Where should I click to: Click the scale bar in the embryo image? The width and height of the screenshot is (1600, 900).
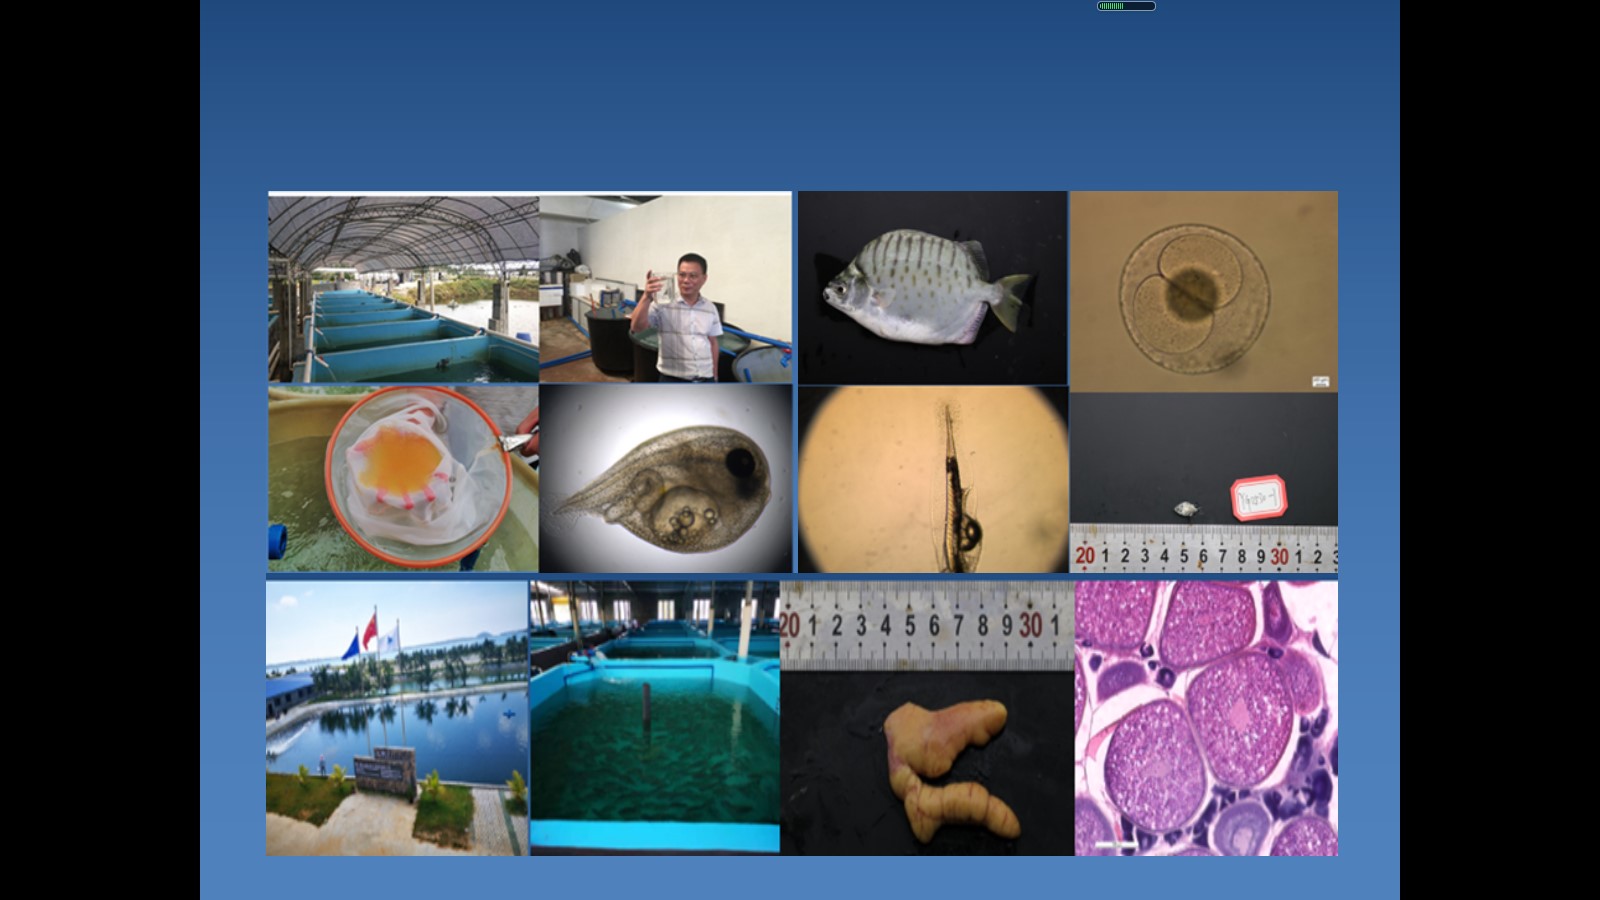pos(1320,381)
